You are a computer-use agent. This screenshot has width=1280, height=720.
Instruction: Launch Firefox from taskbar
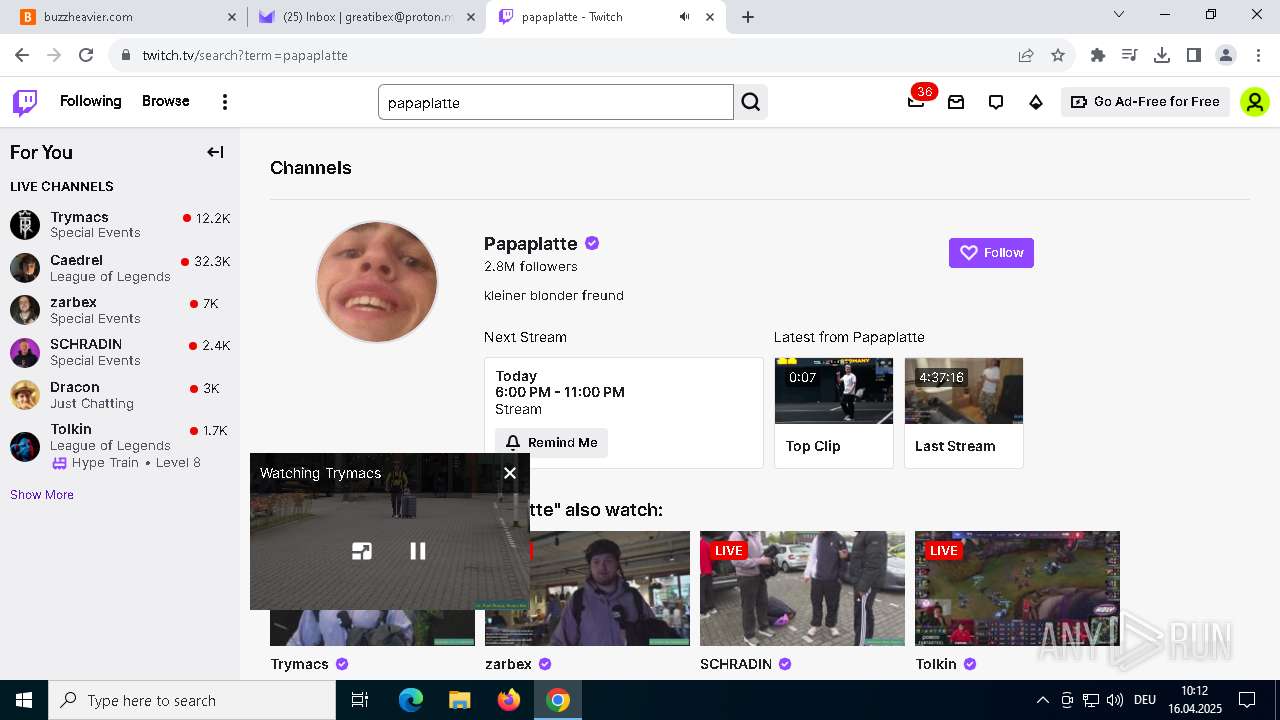pos(509,700)
